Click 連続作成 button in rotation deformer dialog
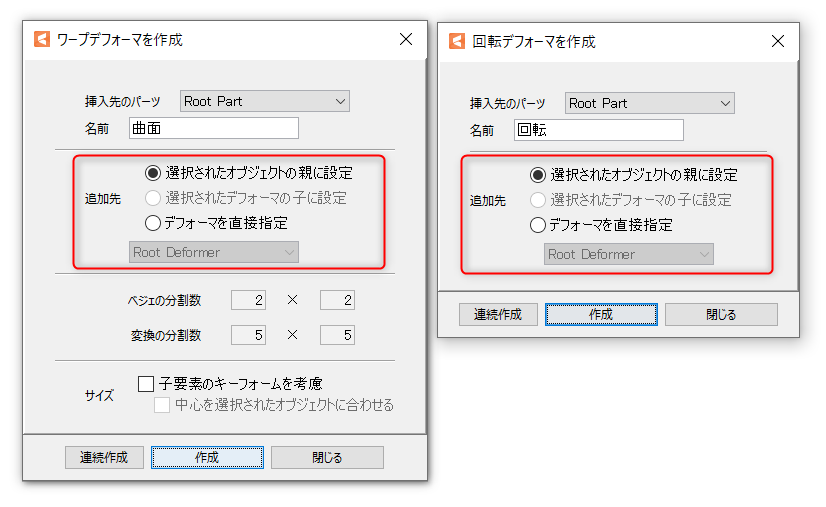The width and height of the screenshot is (826, 507). point(497,314)
